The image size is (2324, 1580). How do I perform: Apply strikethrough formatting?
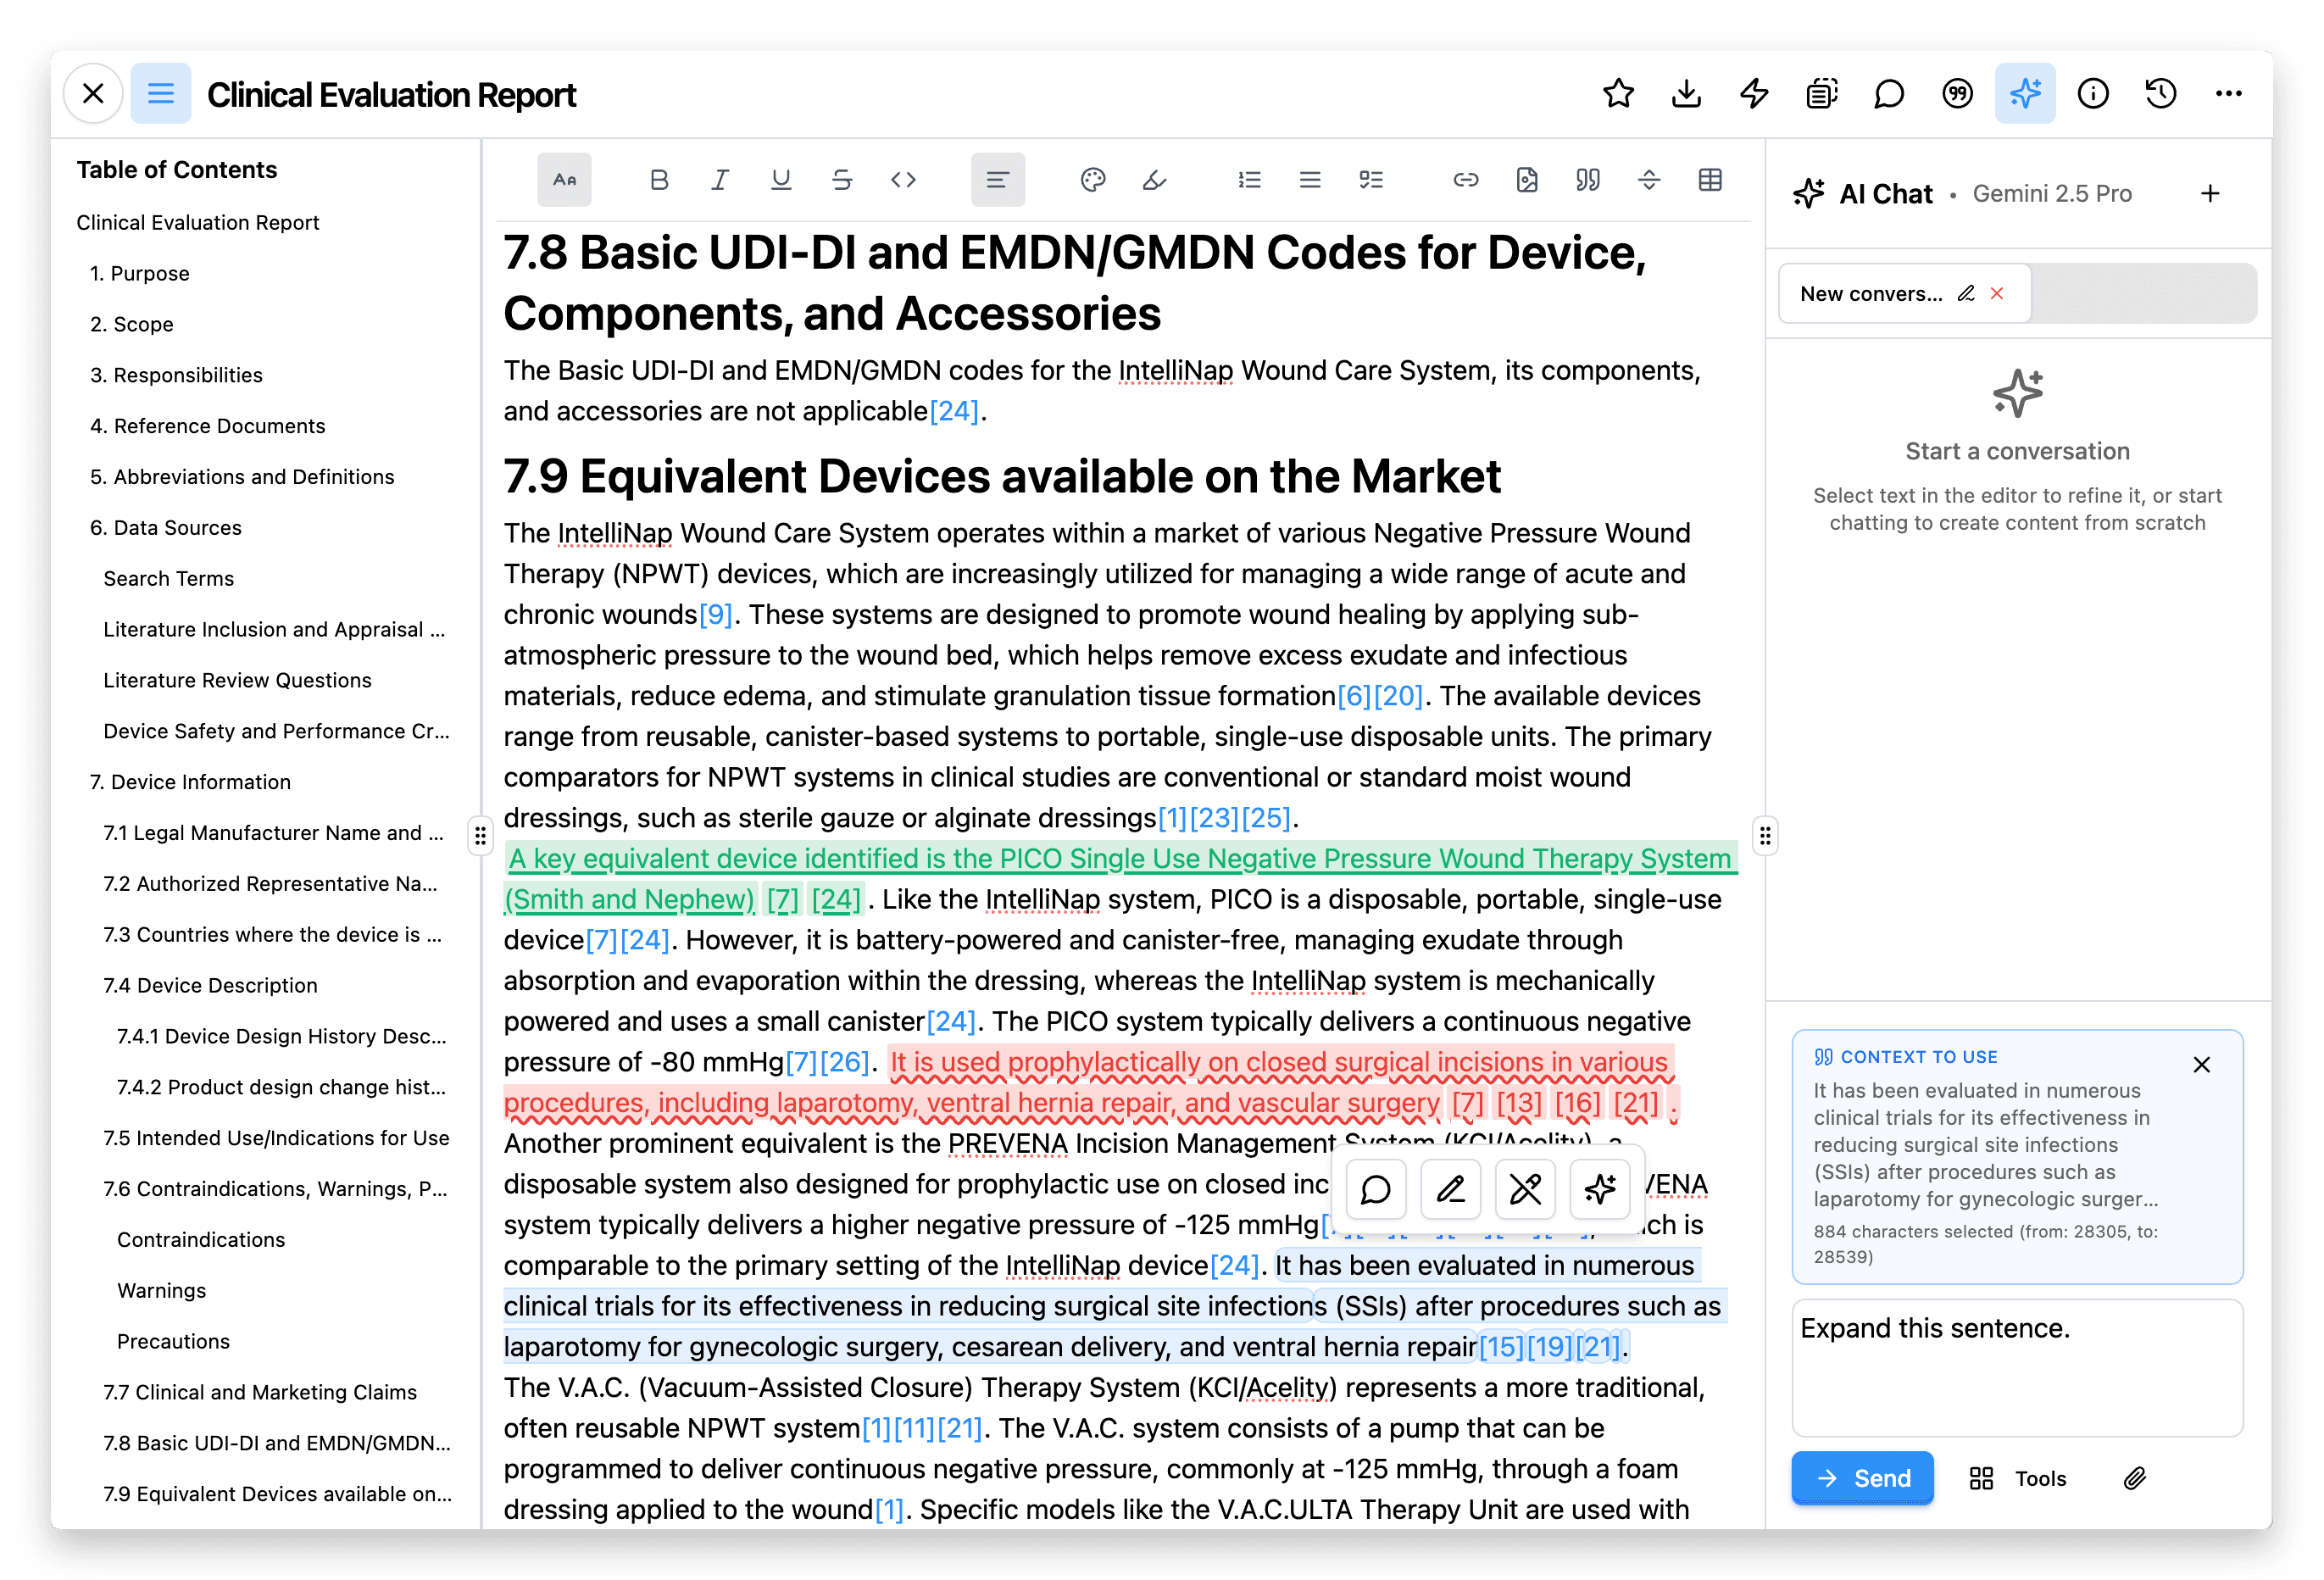[842, 180]
